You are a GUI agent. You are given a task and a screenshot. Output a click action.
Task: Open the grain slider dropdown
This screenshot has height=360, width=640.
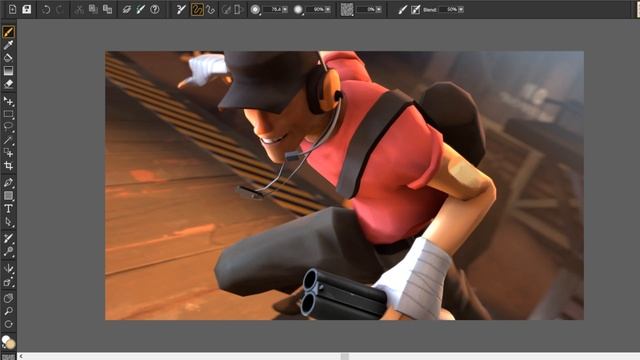point(379,9)
